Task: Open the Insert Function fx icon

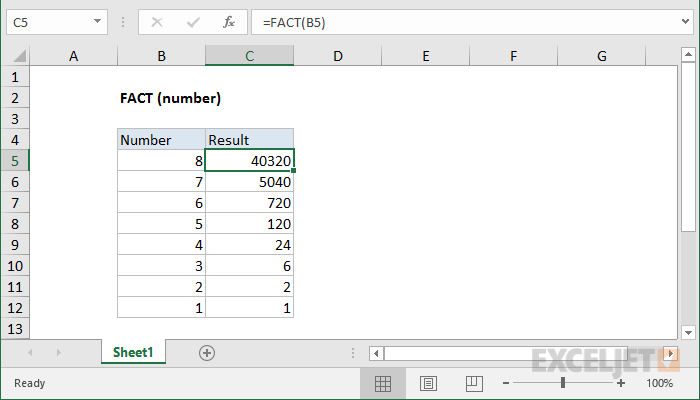Action: point(229,22)
